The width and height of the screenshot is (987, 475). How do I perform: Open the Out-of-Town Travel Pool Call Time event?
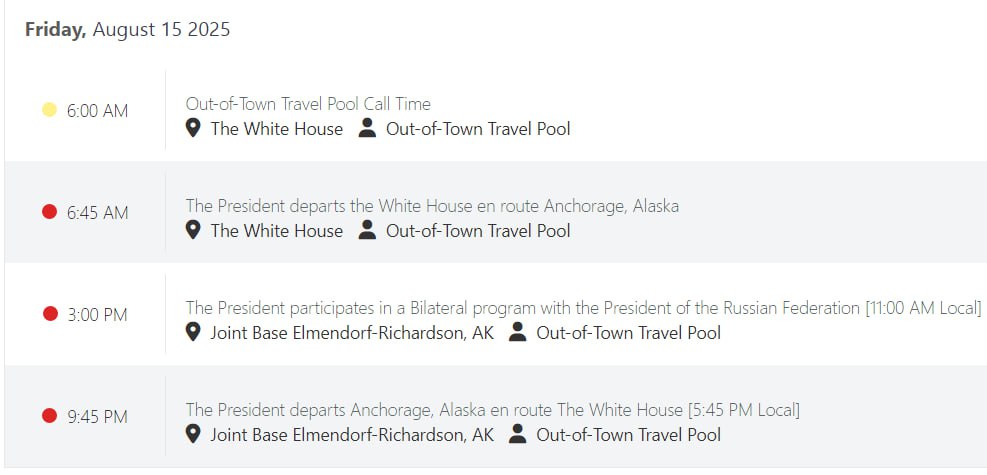point(308,104)
